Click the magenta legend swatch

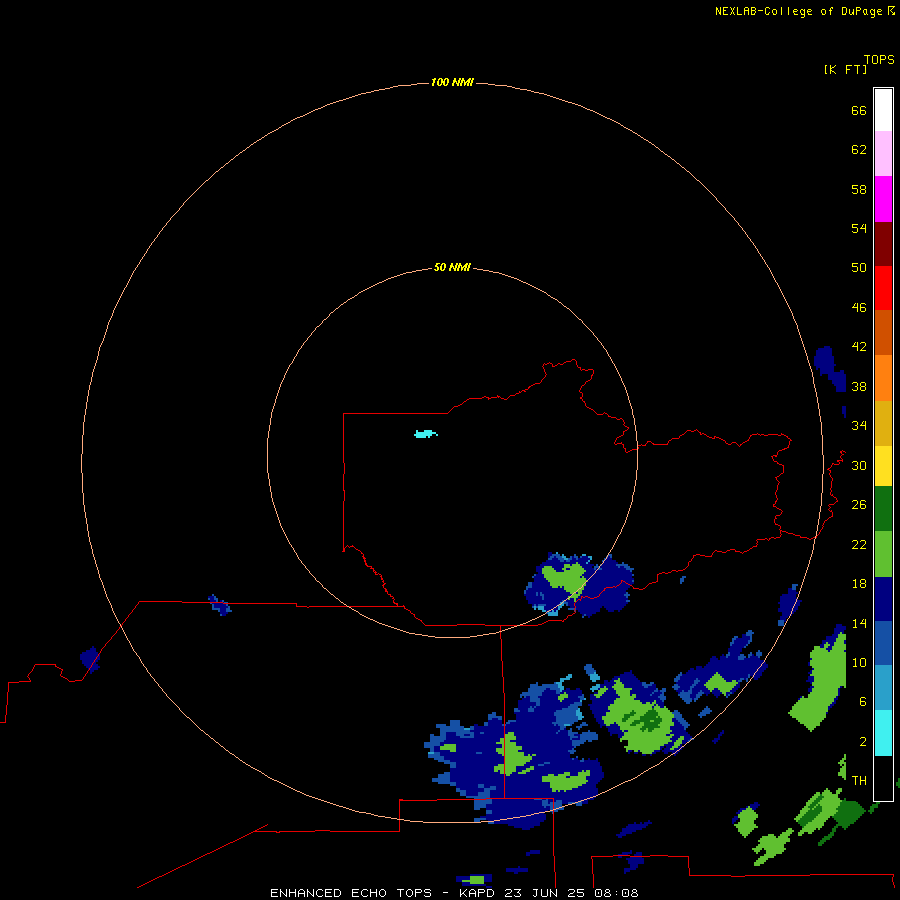click(883, 199)
